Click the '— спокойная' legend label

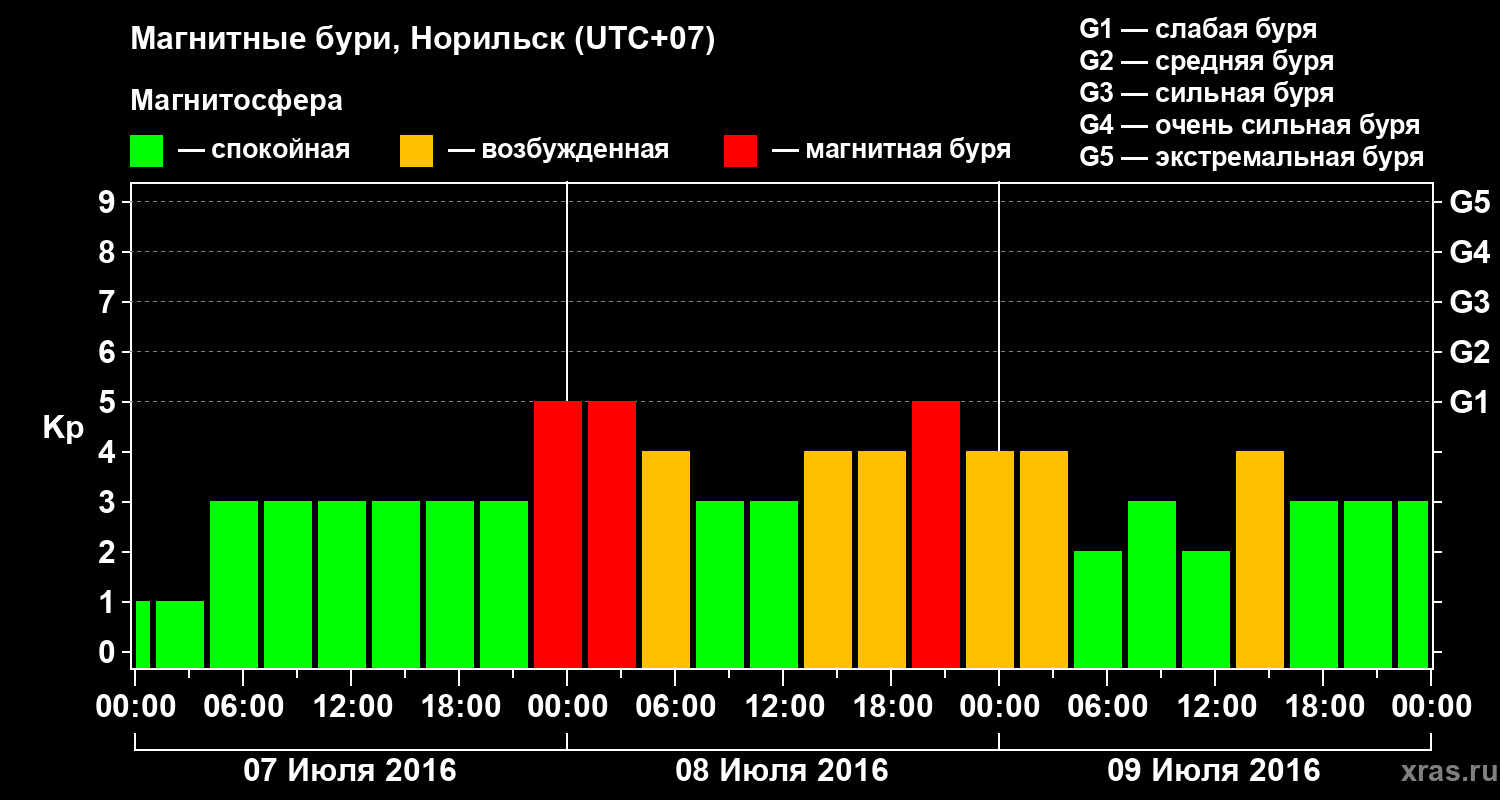[x=264, y=151]
